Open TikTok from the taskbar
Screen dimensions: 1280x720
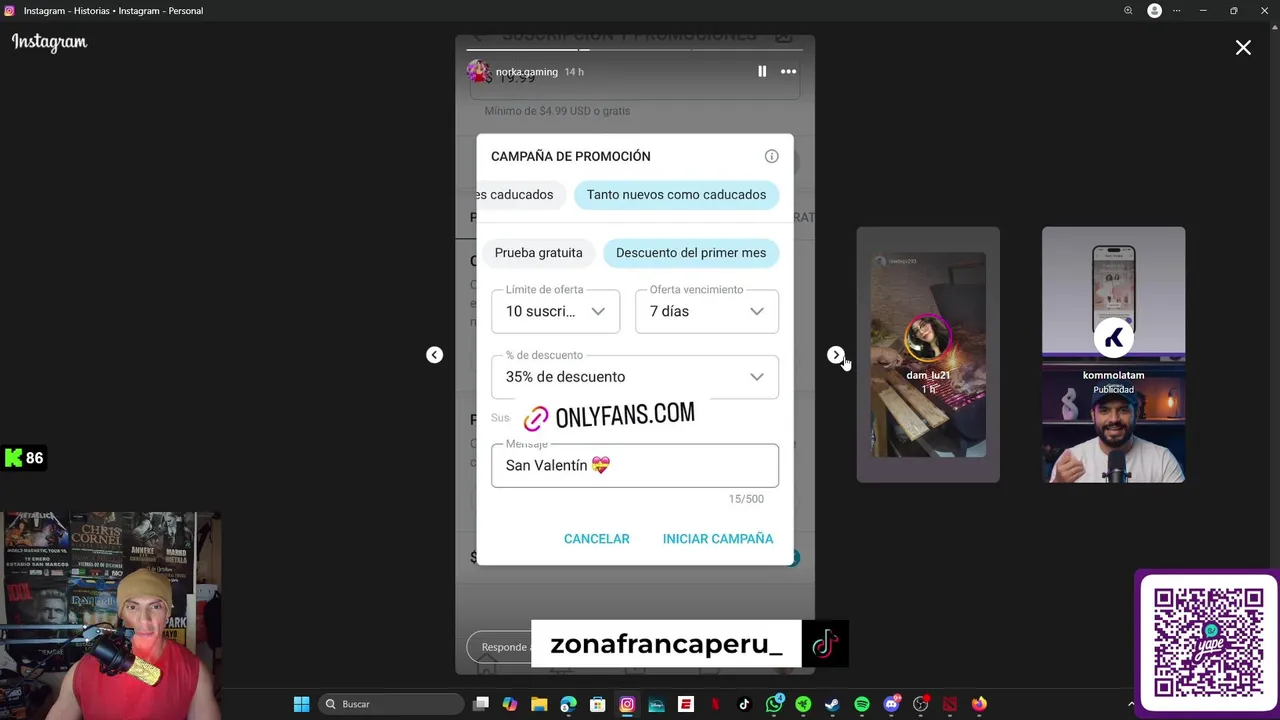[x=744, y=704]
